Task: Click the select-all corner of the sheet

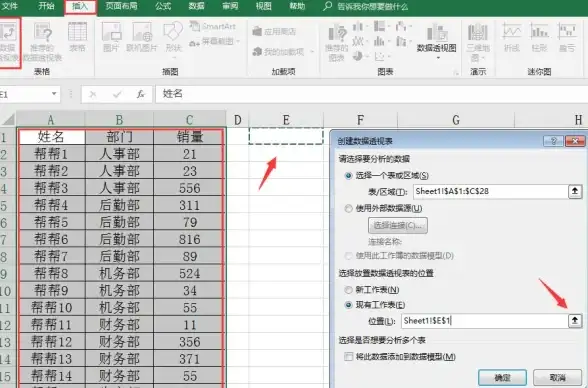Action: [x=8, y=120]
